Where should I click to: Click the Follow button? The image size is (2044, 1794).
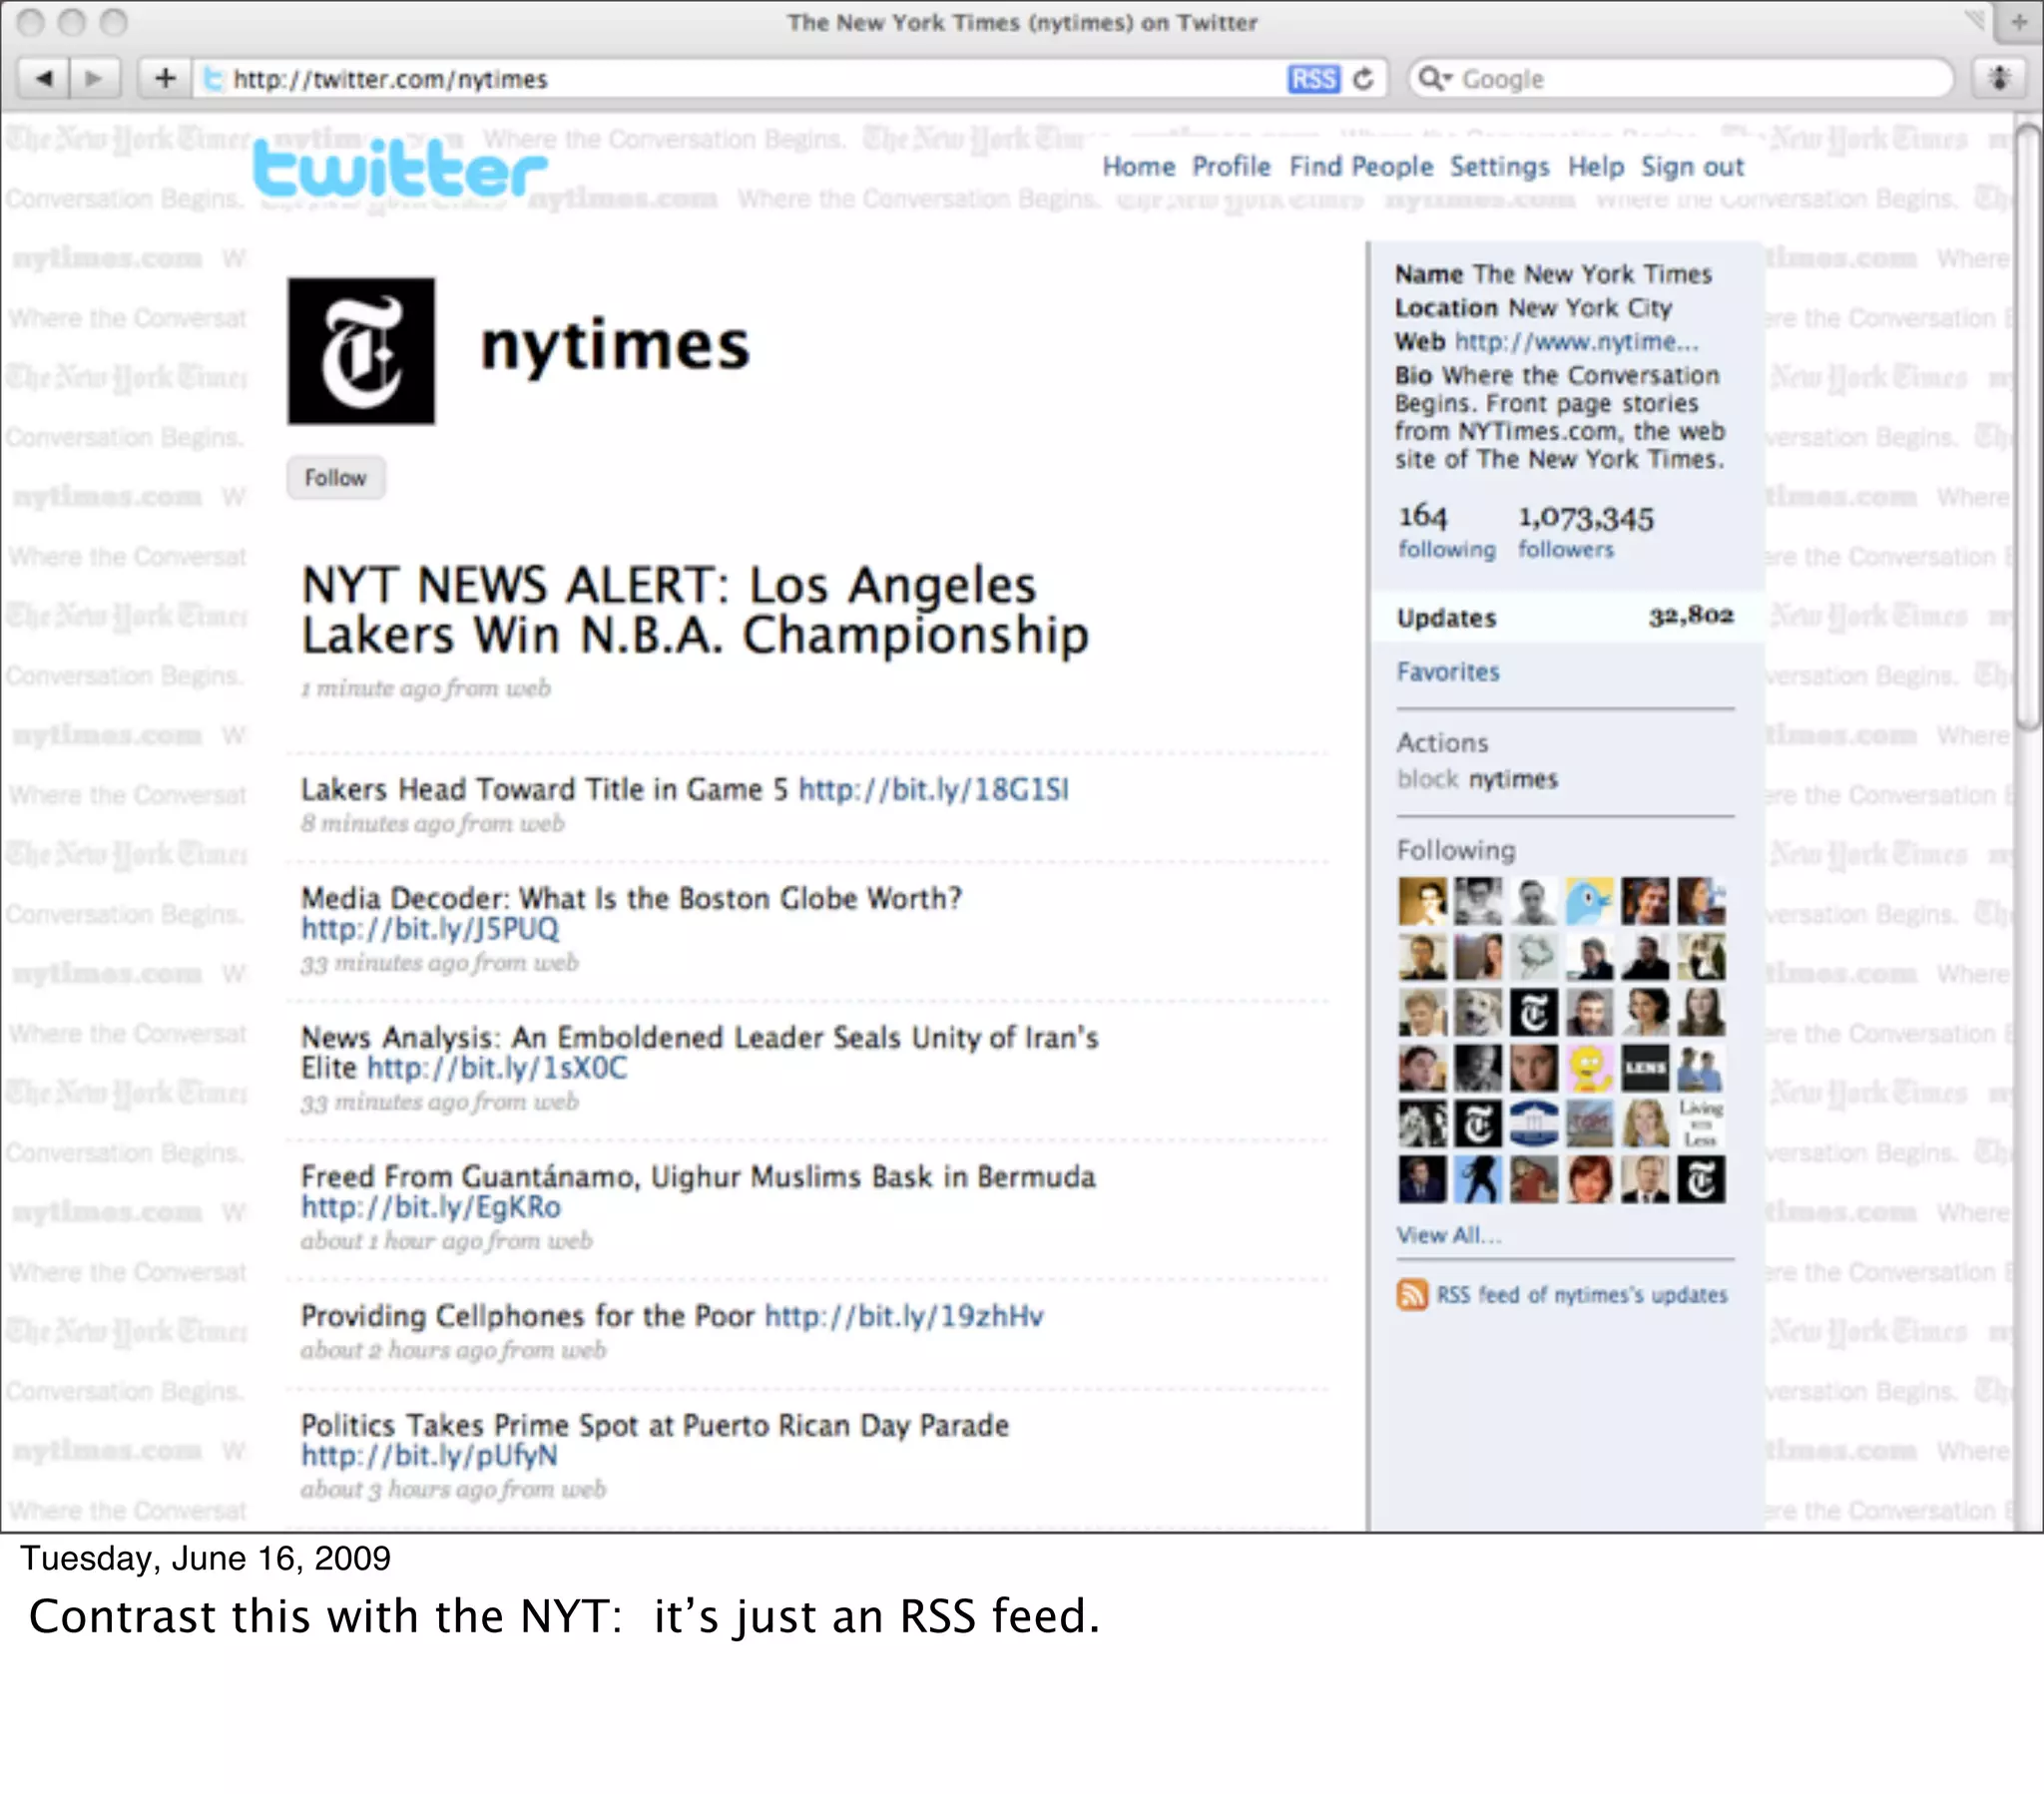click(x=336, y=478)
